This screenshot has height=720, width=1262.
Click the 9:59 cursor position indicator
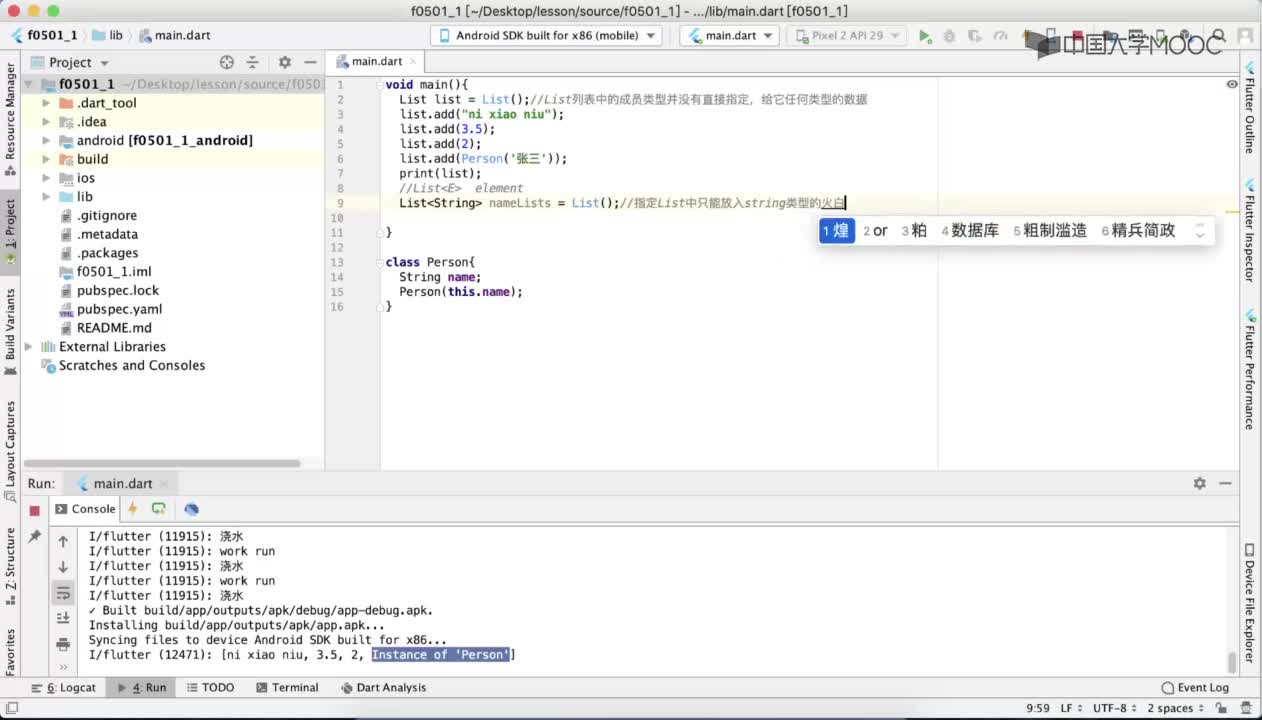[x=1038, y=708]
